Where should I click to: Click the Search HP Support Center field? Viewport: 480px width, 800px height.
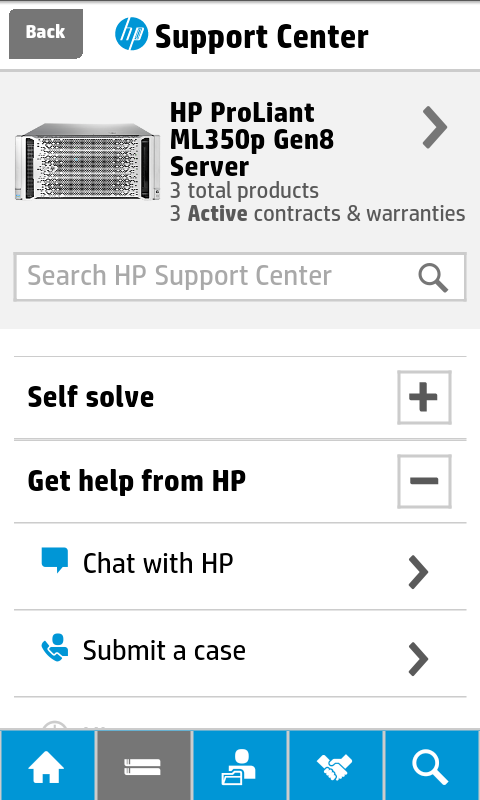[x=240, y=277]
